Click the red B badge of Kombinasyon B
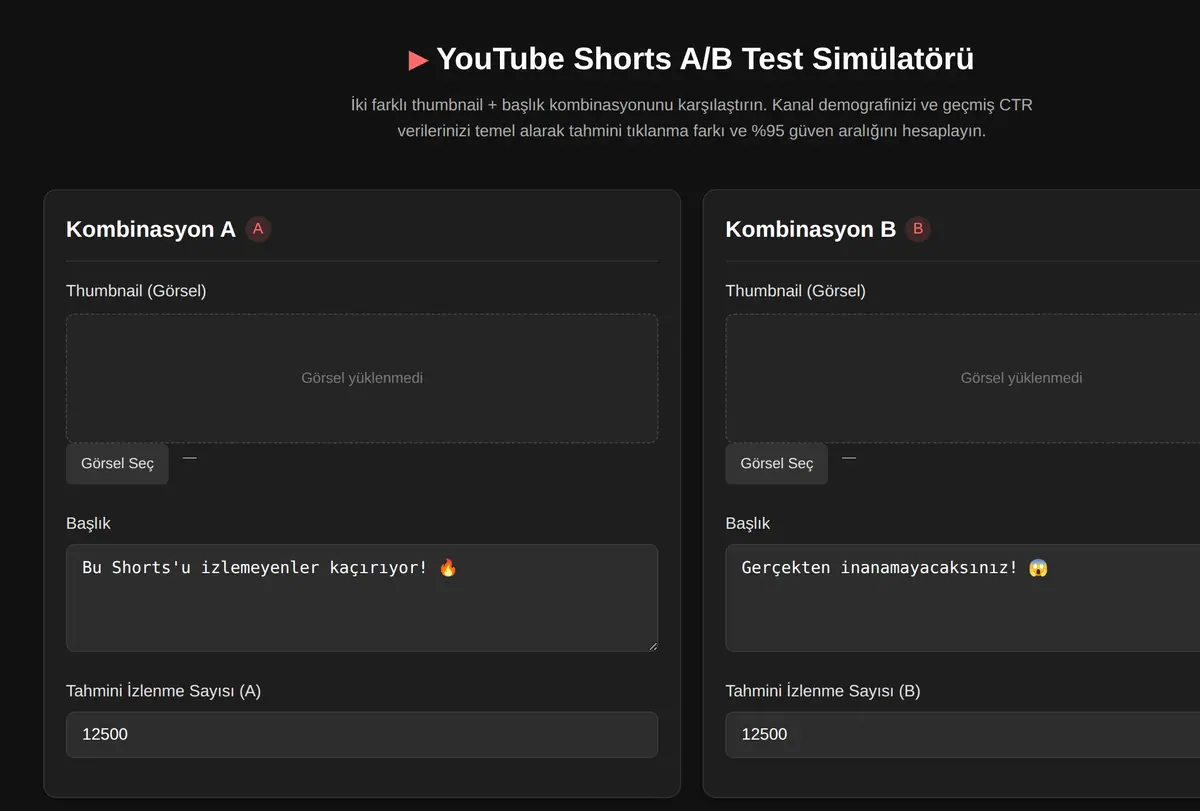Screen dimensions: 1200x811 [x=918, y=229]
